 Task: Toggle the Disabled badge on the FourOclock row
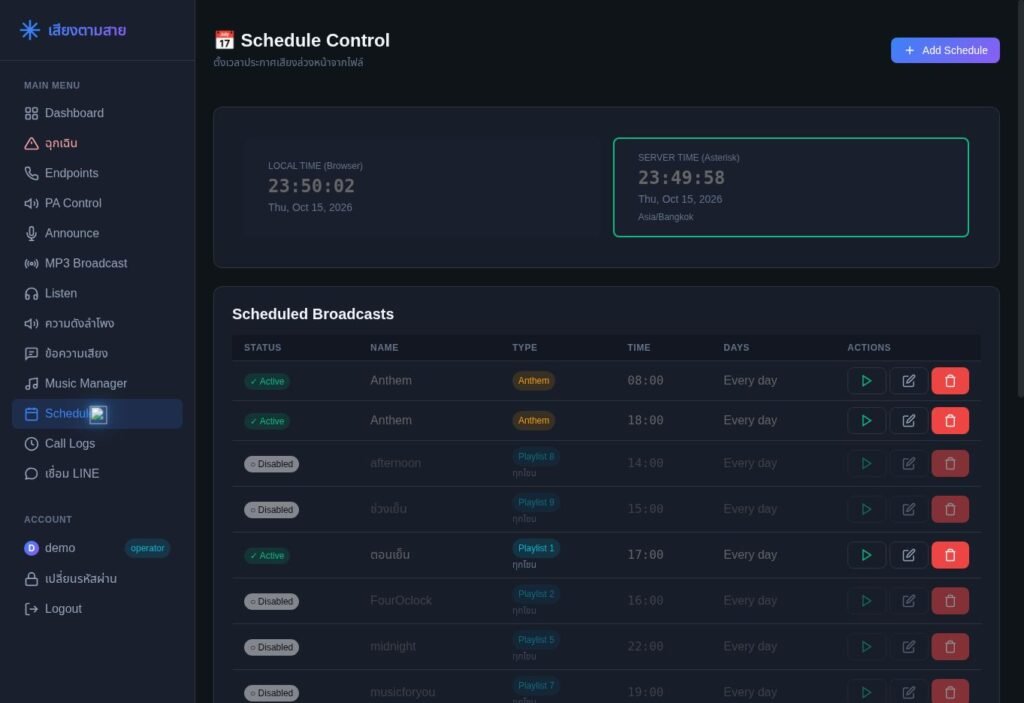pyautogui.click(x=271, y=601)
